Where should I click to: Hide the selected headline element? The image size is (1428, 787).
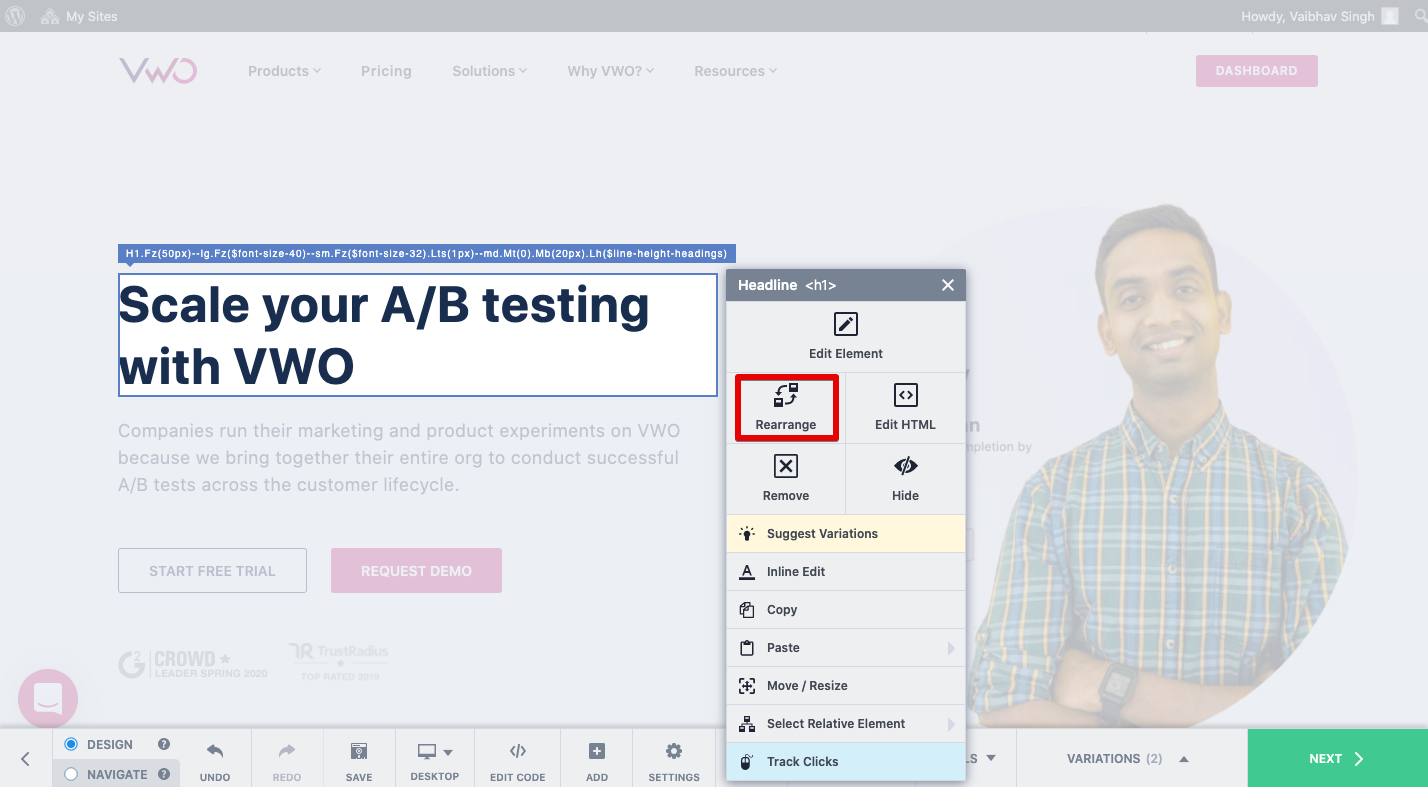[905, 479]
